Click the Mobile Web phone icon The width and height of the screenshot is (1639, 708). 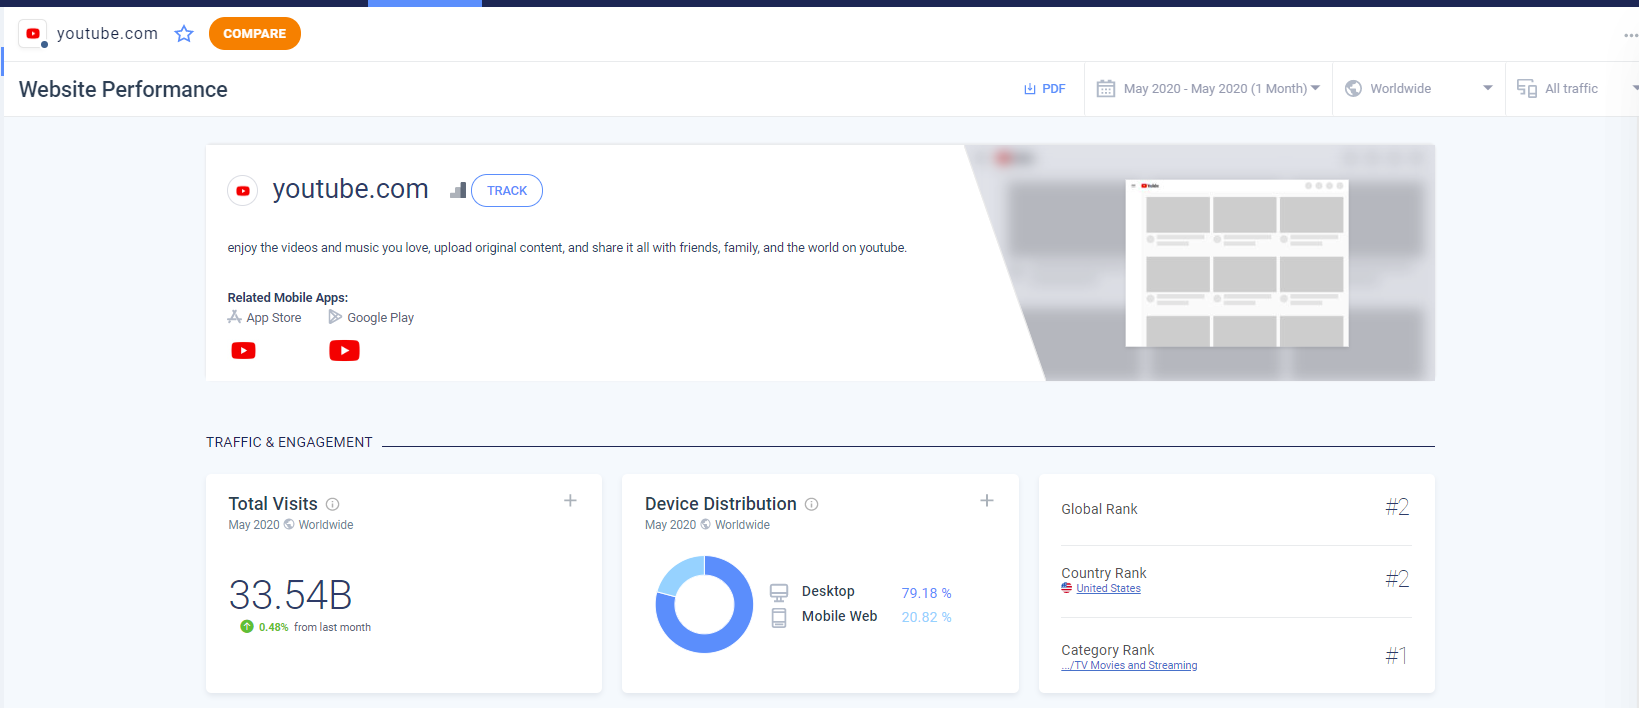779,618
